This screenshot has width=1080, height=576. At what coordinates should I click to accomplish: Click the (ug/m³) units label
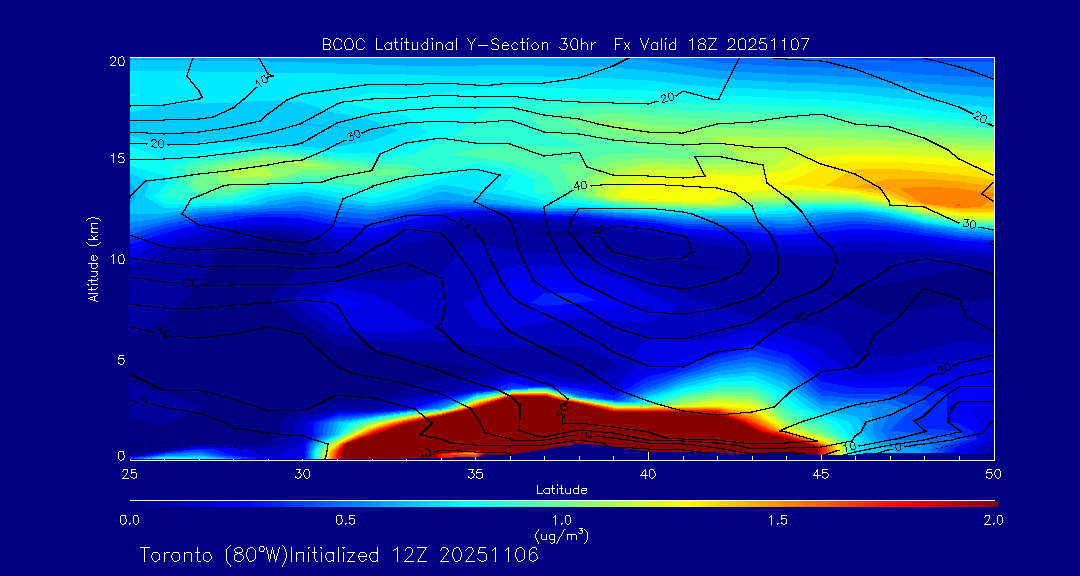click(561, 535)
